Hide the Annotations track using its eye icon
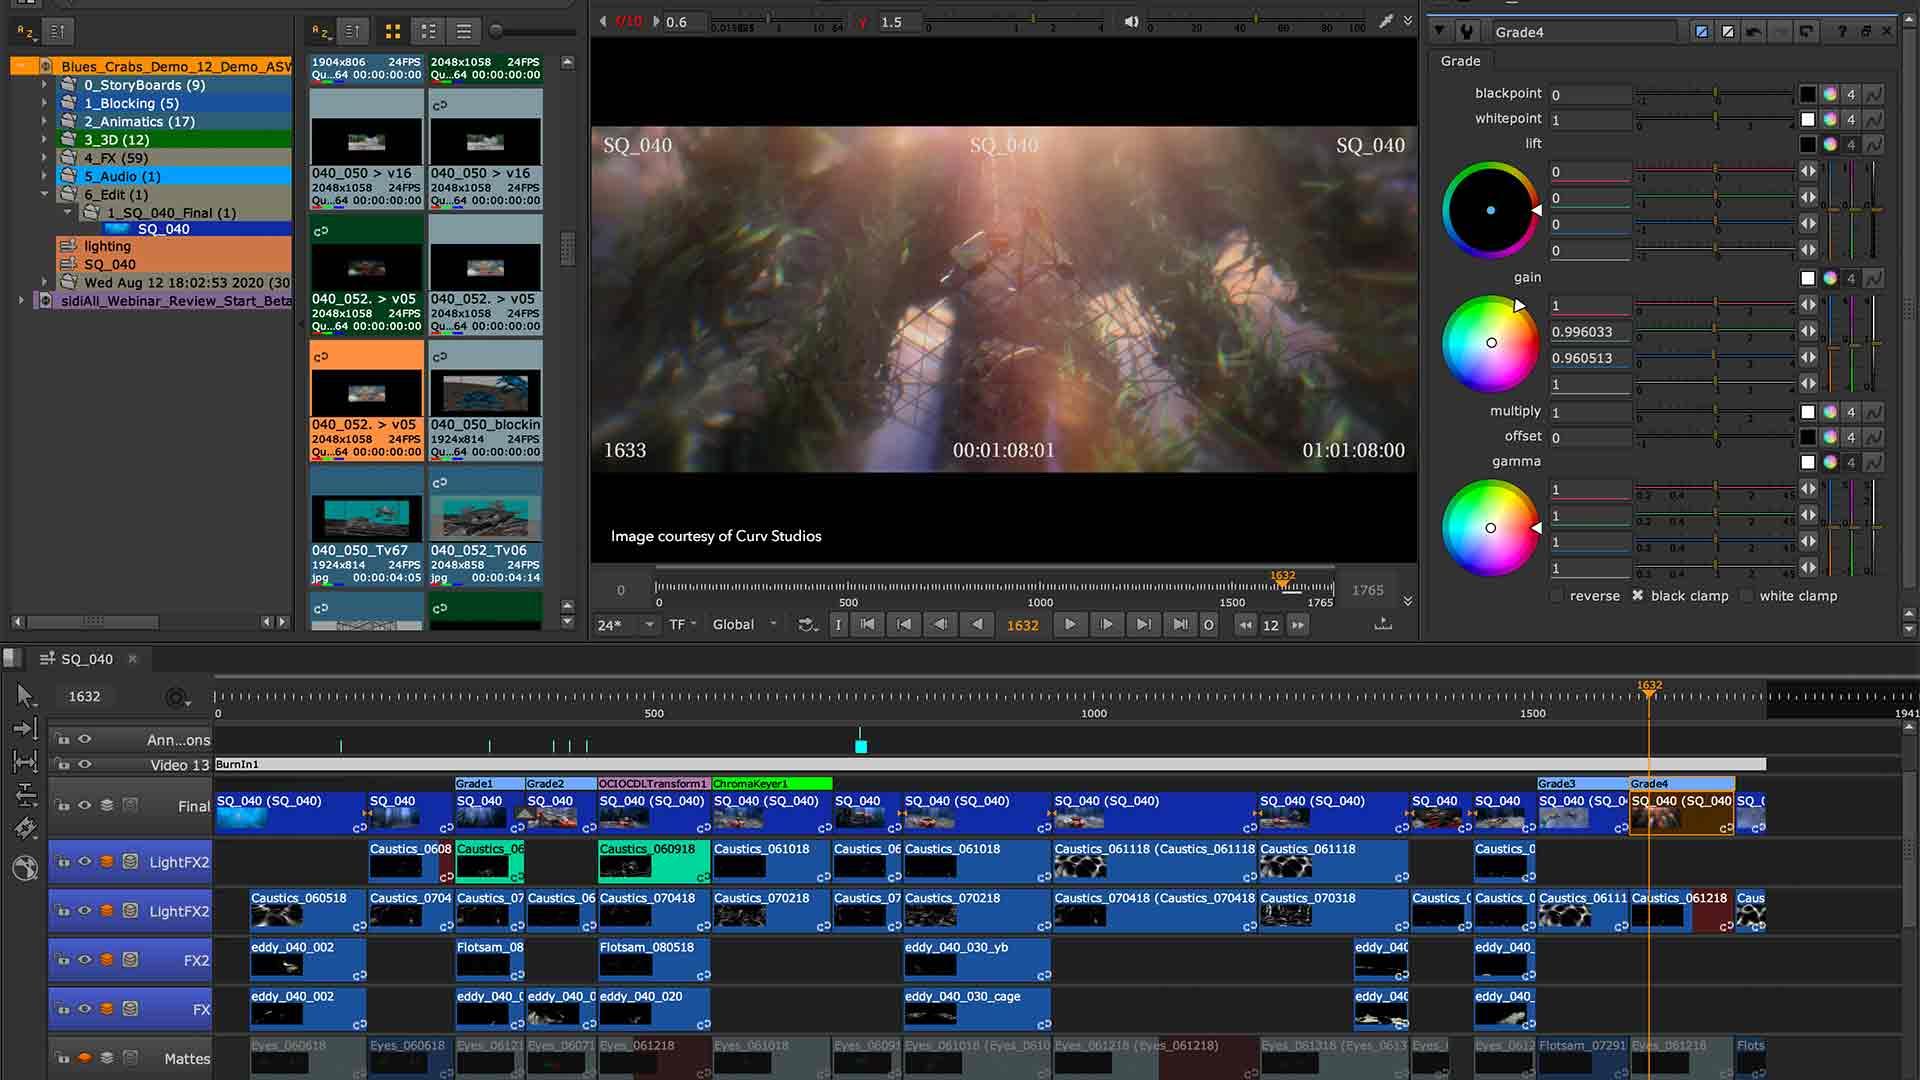Viewport: 1920px width, 1080px height. pyautogui.click(x=85, y=739)
